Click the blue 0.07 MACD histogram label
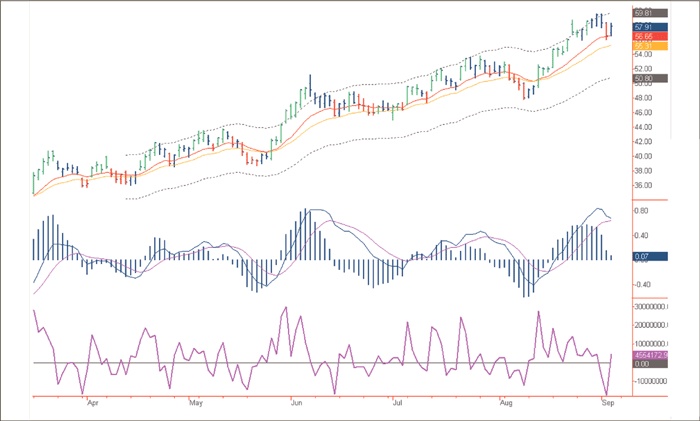This screenshot has height=421, width=700. click(643, 258)
